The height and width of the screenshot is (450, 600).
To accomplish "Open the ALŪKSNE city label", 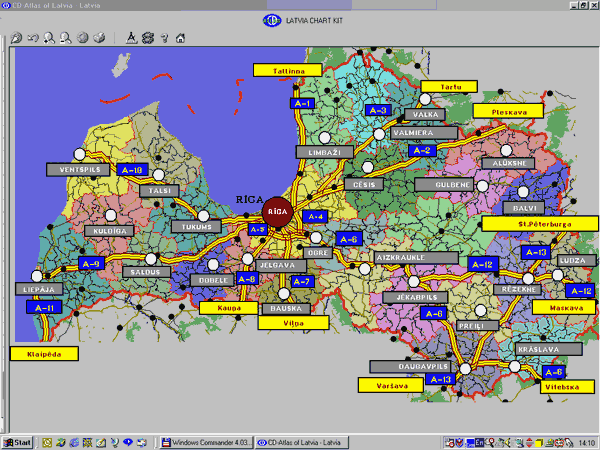I will [509, 163].
